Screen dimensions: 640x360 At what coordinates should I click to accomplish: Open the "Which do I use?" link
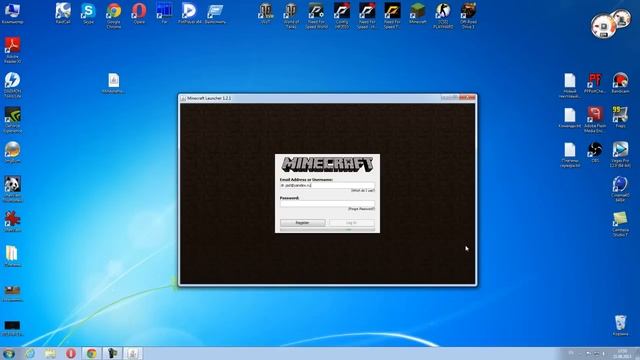(x=362, y=191)
